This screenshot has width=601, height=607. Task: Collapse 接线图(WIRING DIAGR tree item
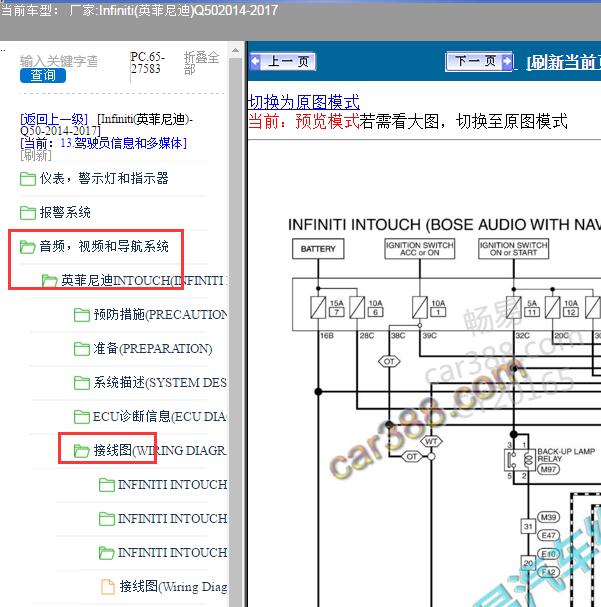pyautogui.click(x=160, y=450)
